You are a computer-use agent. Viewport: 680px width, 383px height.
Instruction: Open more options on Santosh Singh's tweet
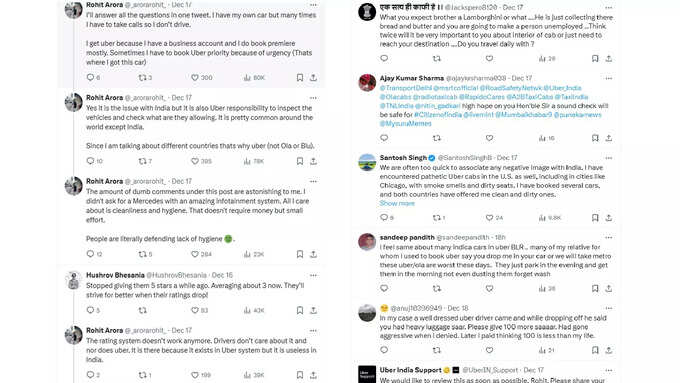pos(608,158)
